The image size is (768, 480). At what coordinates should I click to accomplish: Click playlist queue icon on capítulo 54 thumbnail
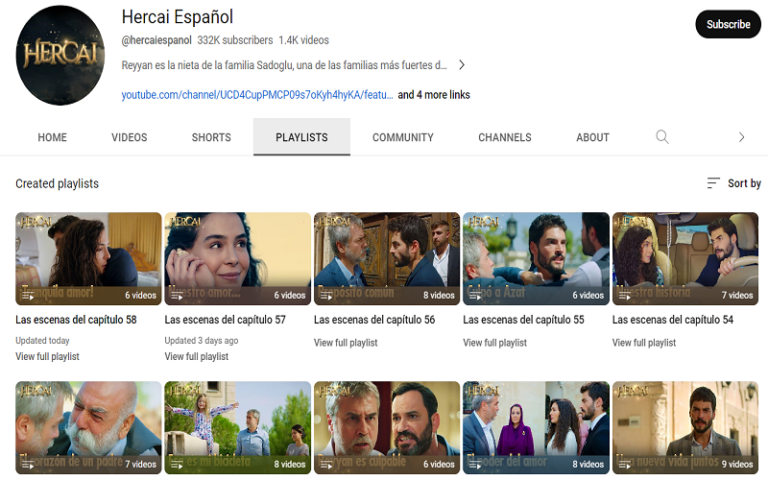pos(624,295)
